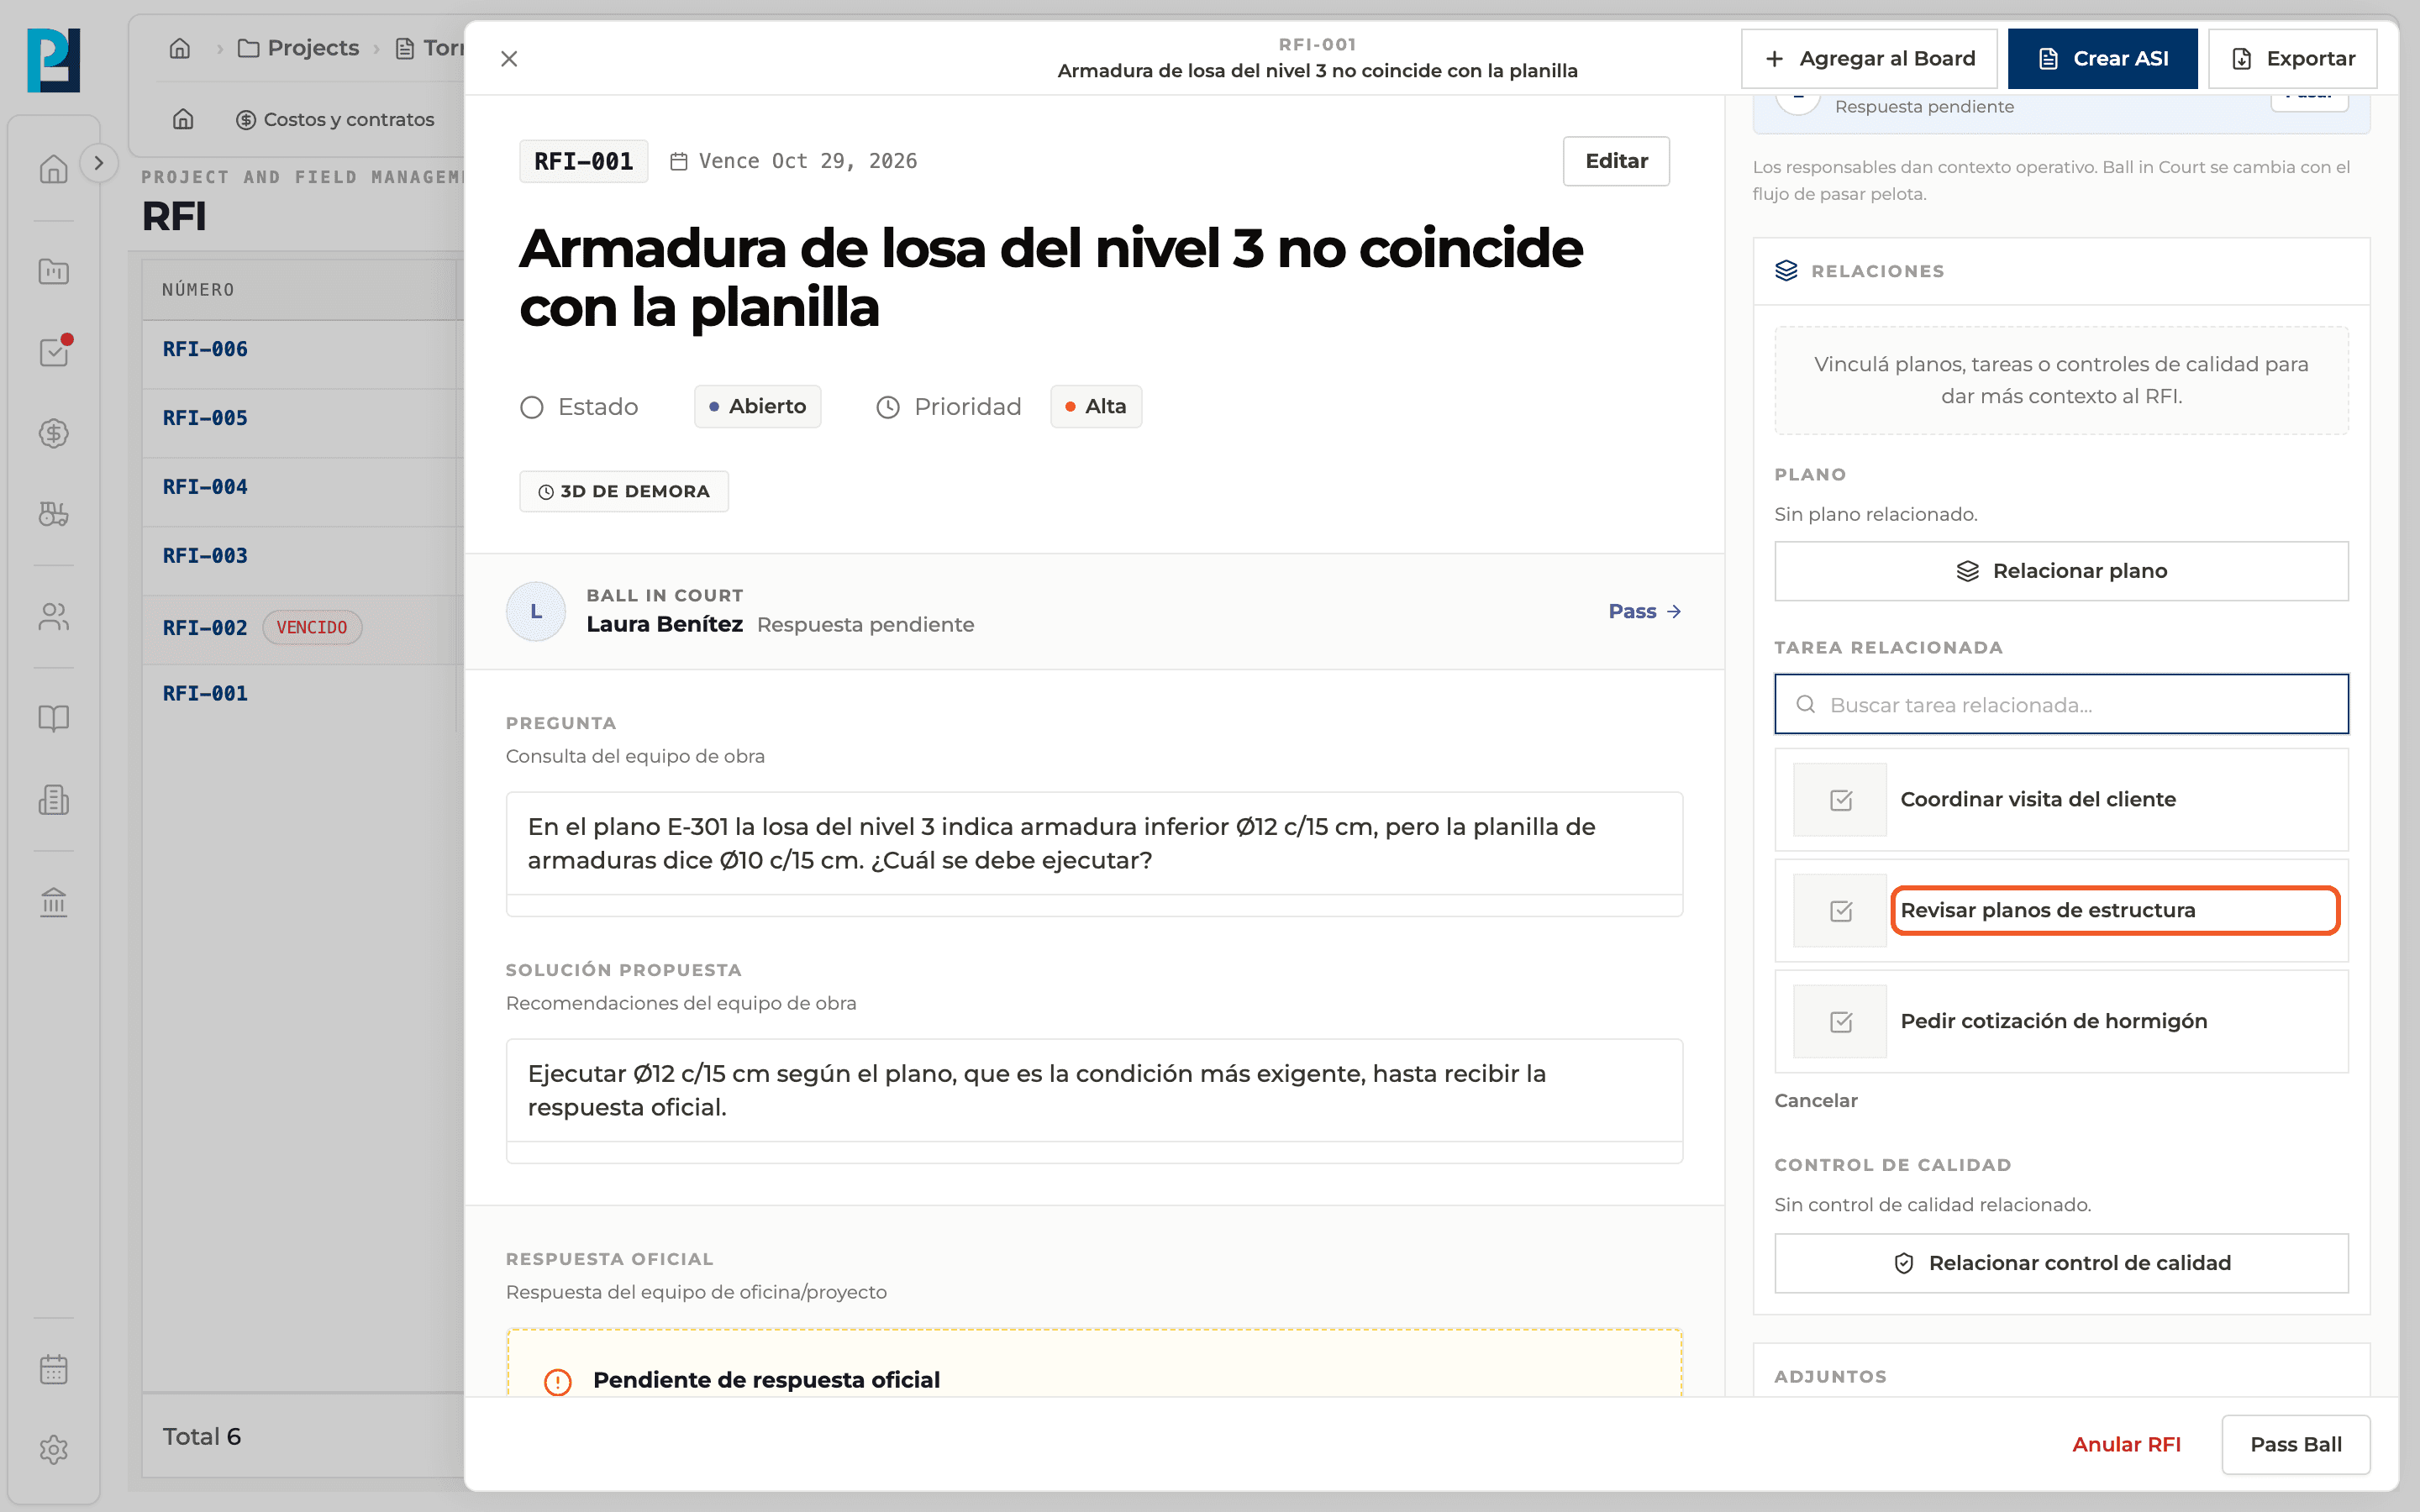Expand the sidebar with the chevron button
The height and width of the screenshot is (1512, 2420).
[98, 163]
